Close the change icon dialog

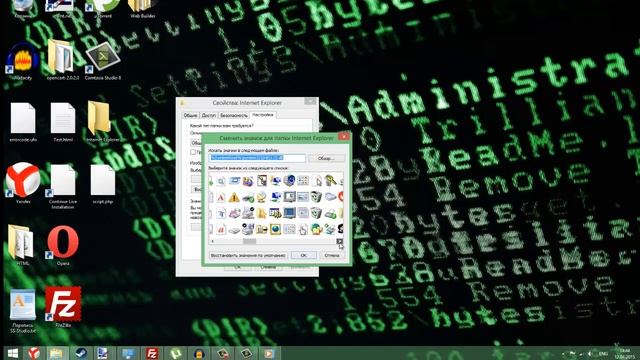coord(344,137)
